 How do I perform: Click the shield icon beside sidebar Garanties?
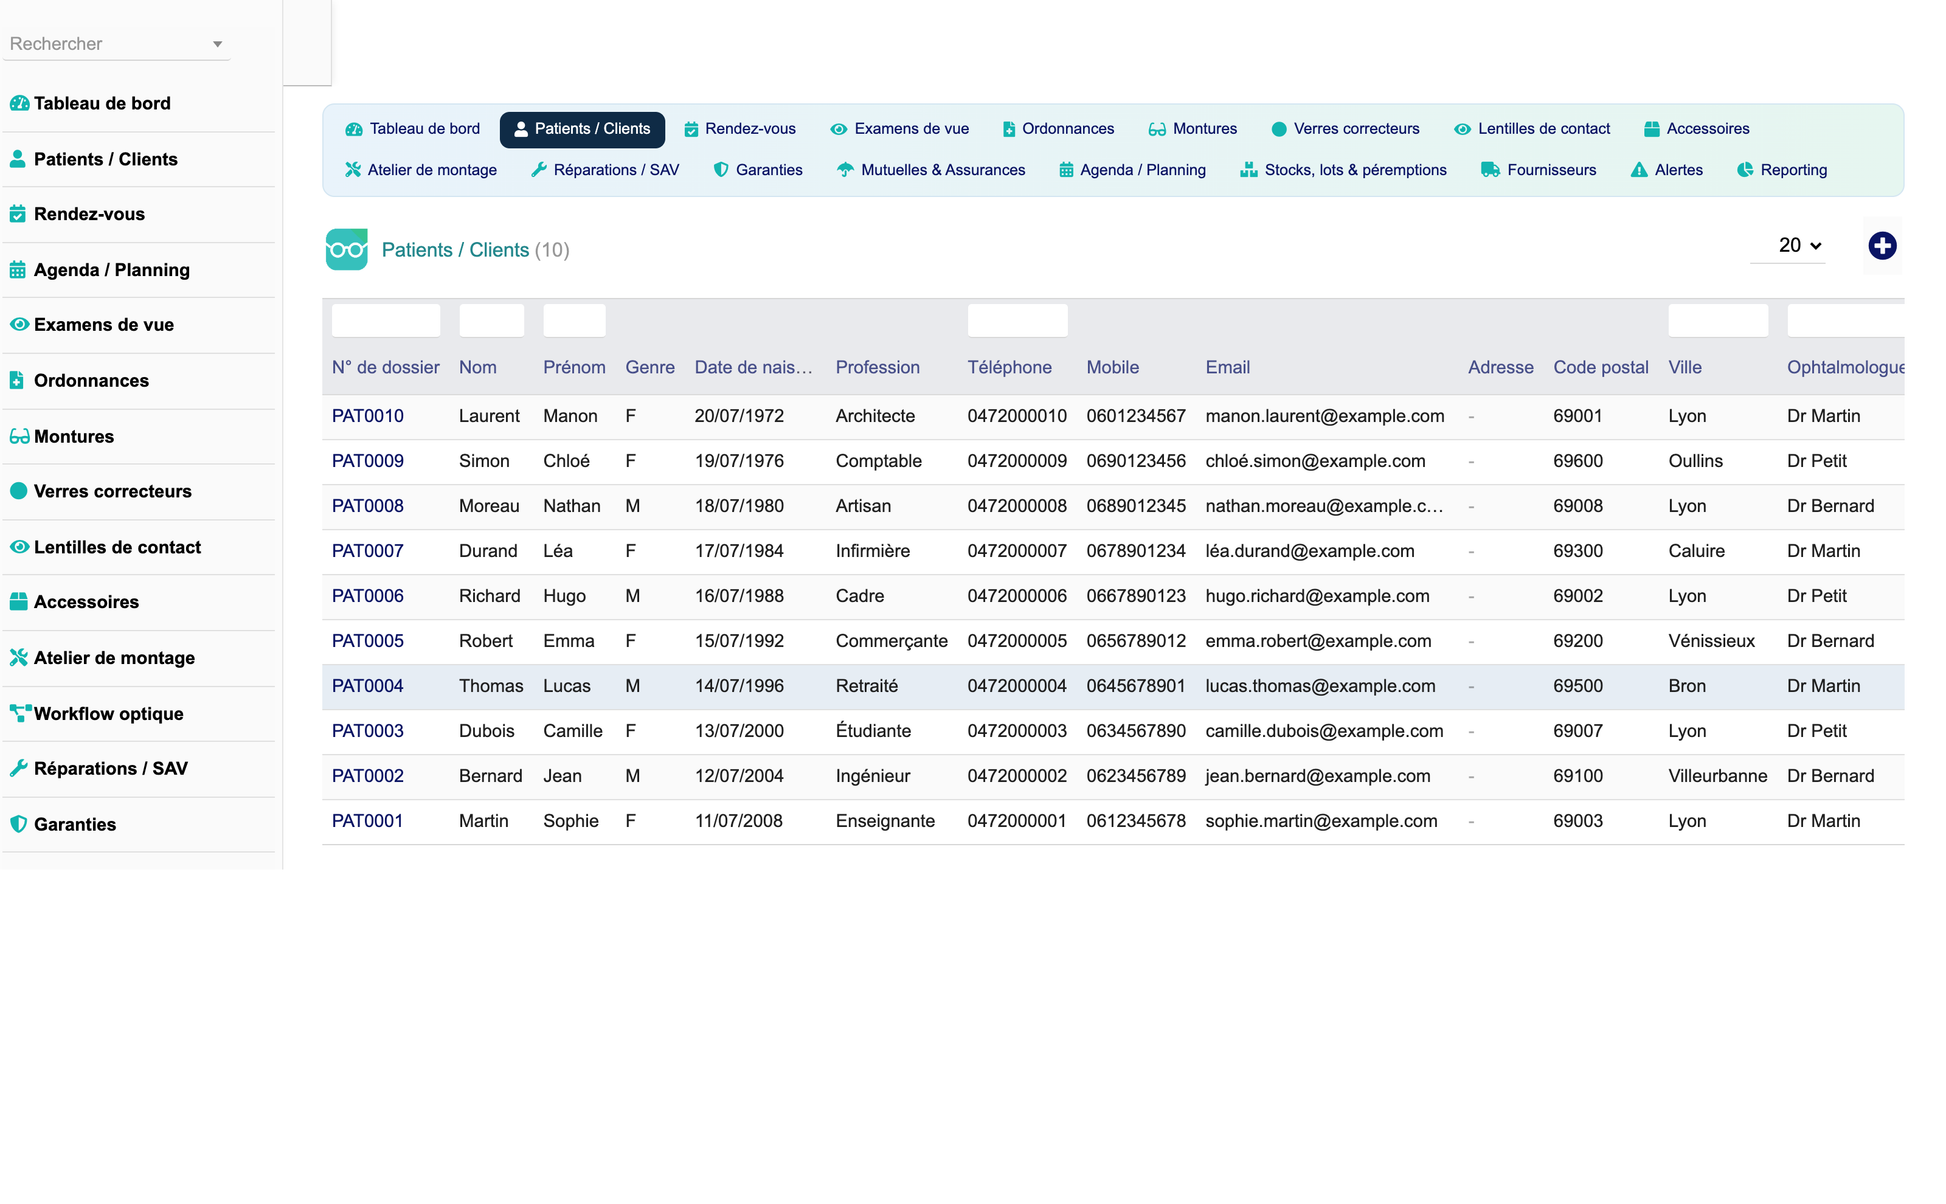tap(18, 824)
